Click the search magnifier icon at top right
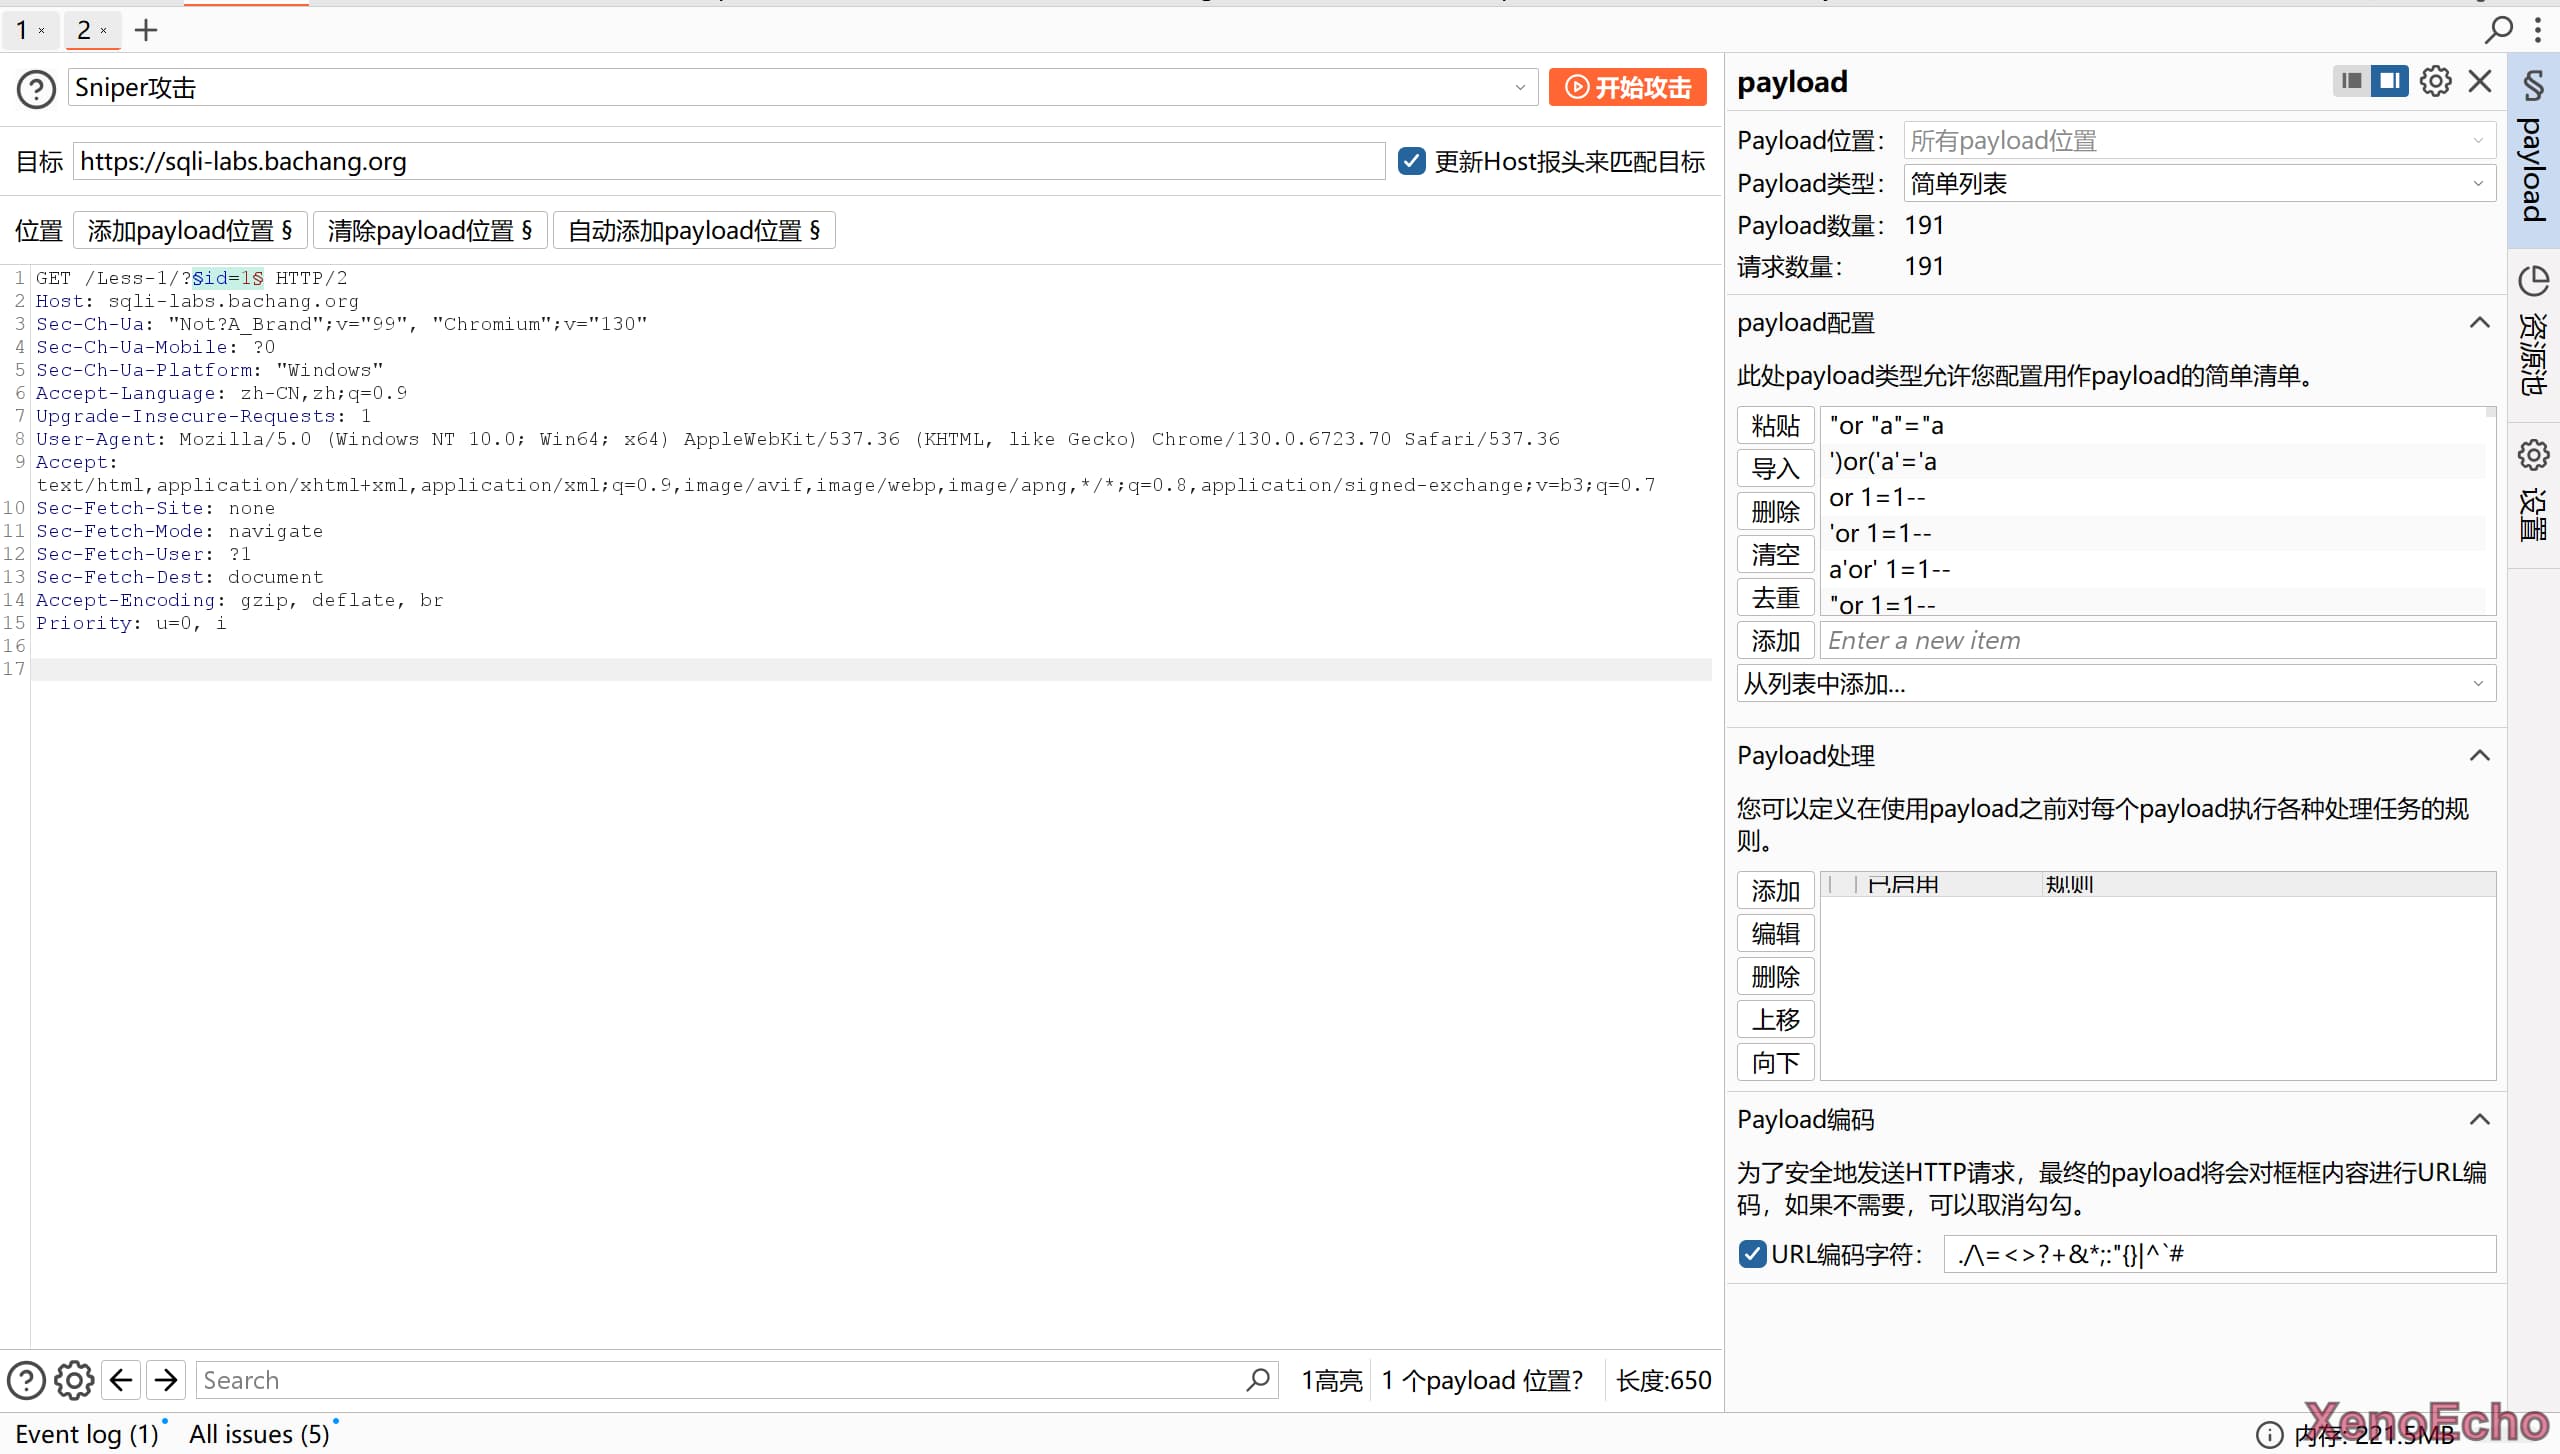Image resolution: width=2560 pixels, height=1454 pixels. point(2498,30)
